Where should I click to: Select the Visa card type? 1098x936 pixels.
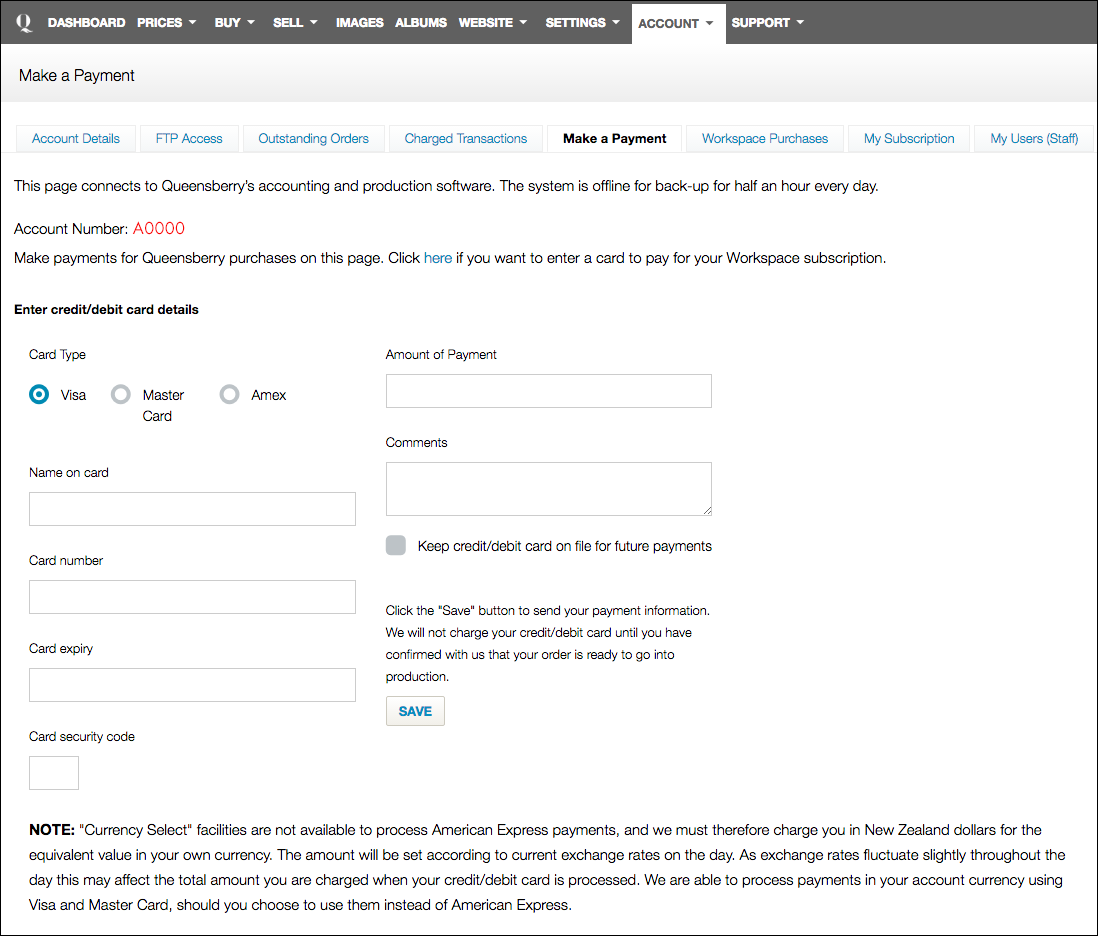pyautogui.click(x=39, y=395)
